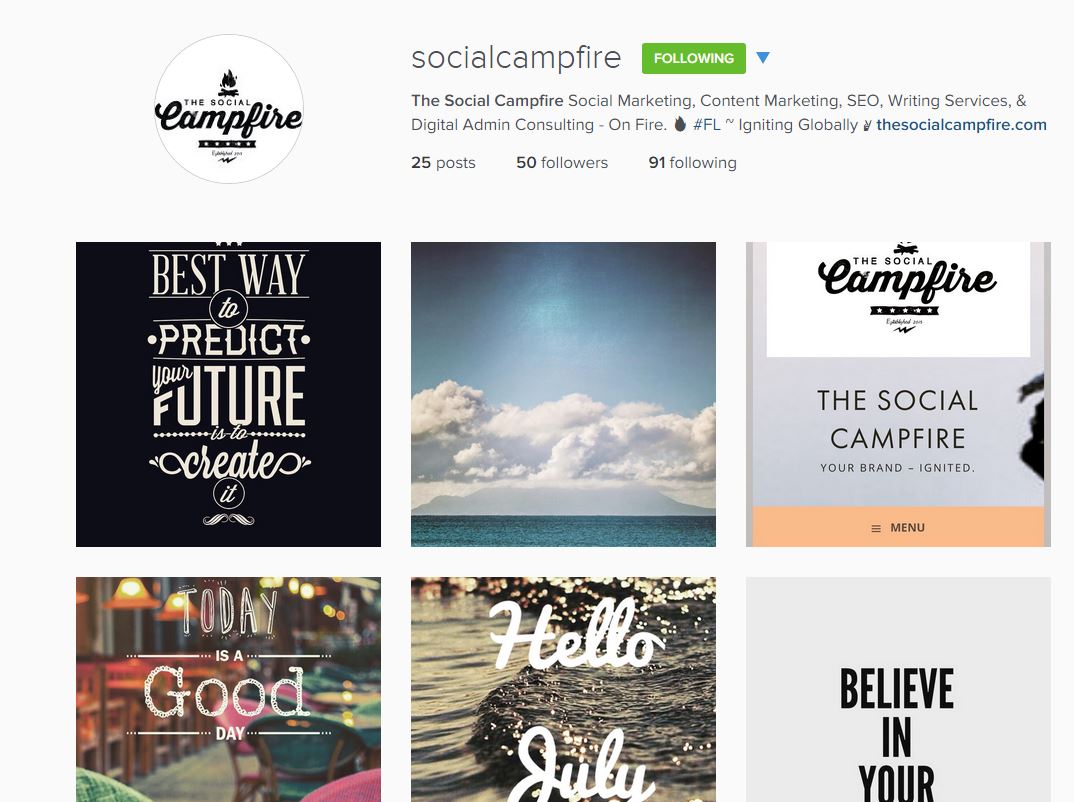Expand the blue dropdown arrow beside FOLLOWING

pos(763,58)
